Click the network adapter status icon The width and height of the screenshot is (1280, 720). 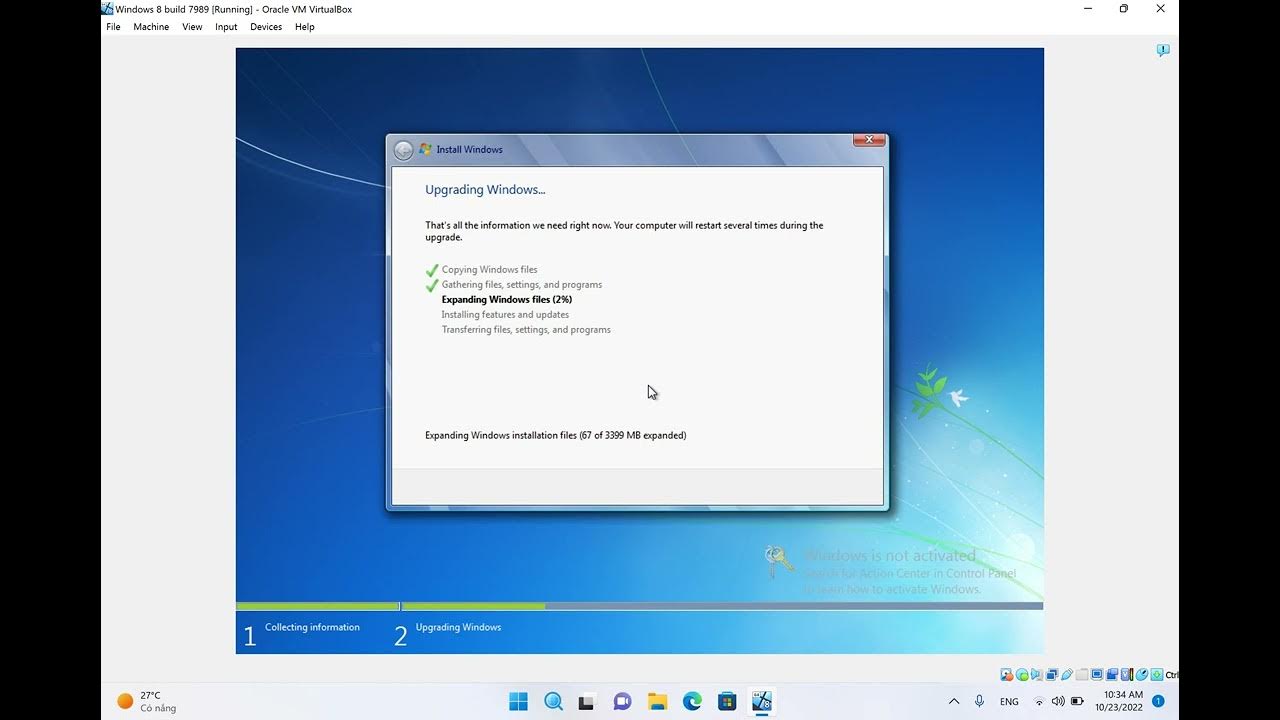pyautogui.click(x=1052, y=675)
